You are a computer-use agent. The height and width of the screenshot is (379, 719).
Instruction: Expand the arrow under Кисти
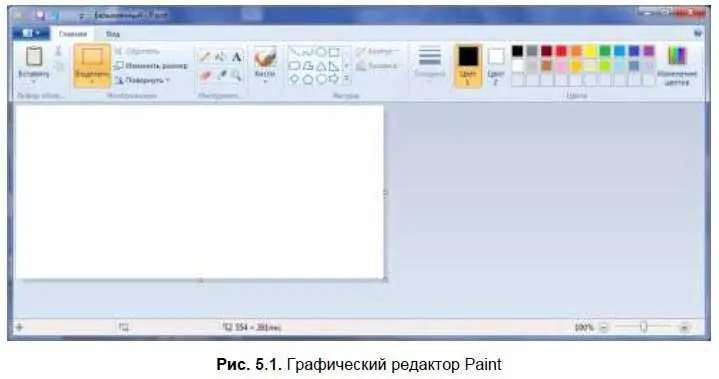(x=265, y=82)
